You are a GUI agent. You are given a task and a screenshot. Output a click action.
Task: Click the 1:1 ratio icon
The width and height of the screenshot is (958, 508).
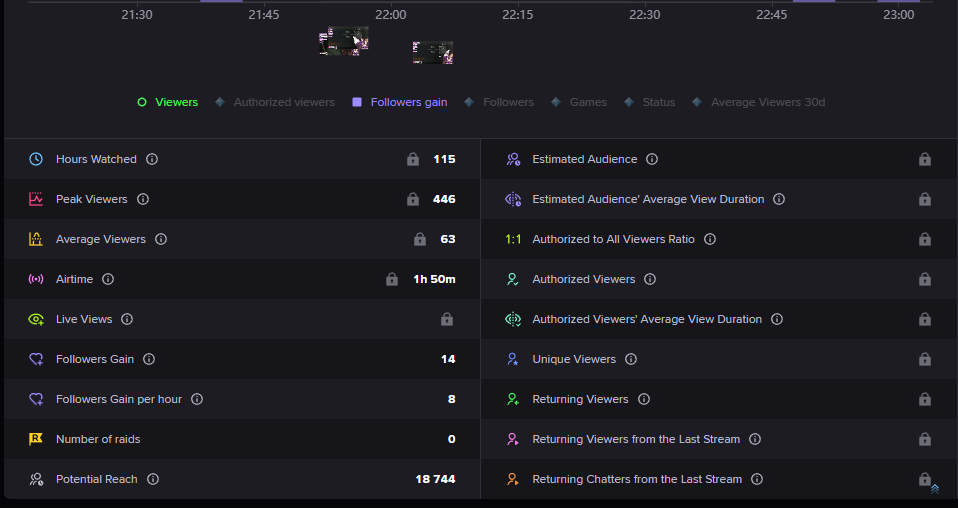[x=513, y=239]
